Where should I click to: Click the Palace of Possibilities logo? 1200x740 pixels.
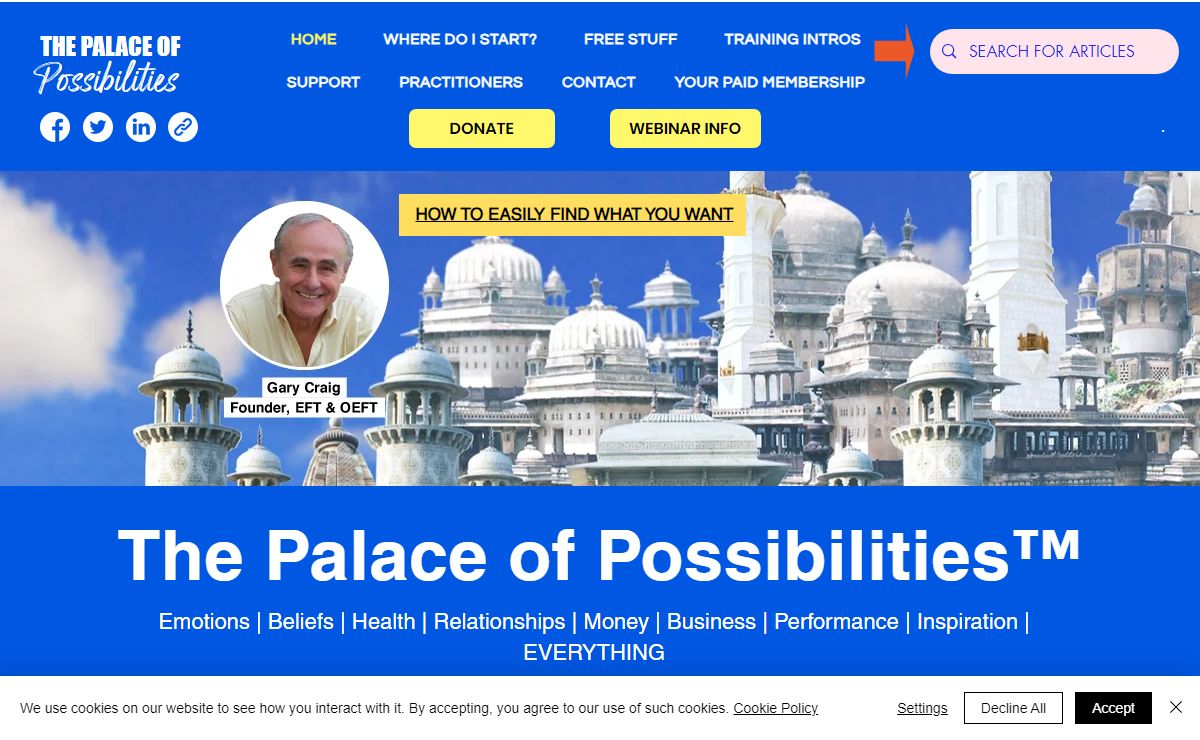[x=109, y=63]
